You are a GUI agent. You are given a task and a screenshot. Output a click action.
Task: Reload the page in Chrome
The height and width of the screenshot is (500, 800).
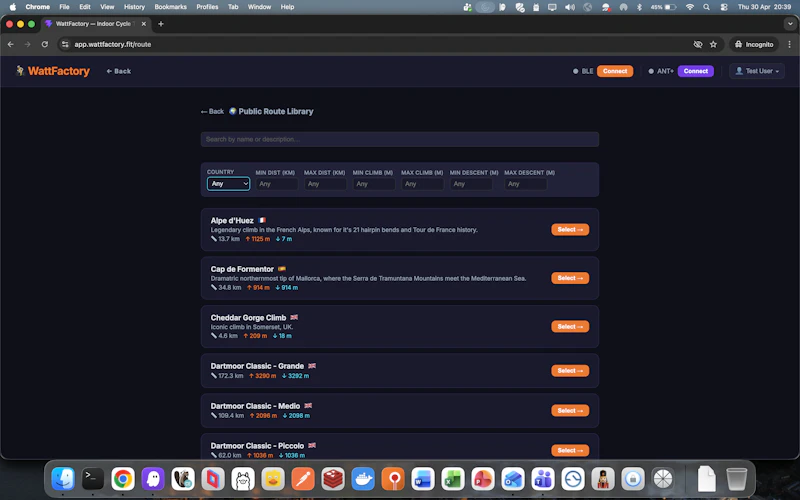tap(45, 44)
